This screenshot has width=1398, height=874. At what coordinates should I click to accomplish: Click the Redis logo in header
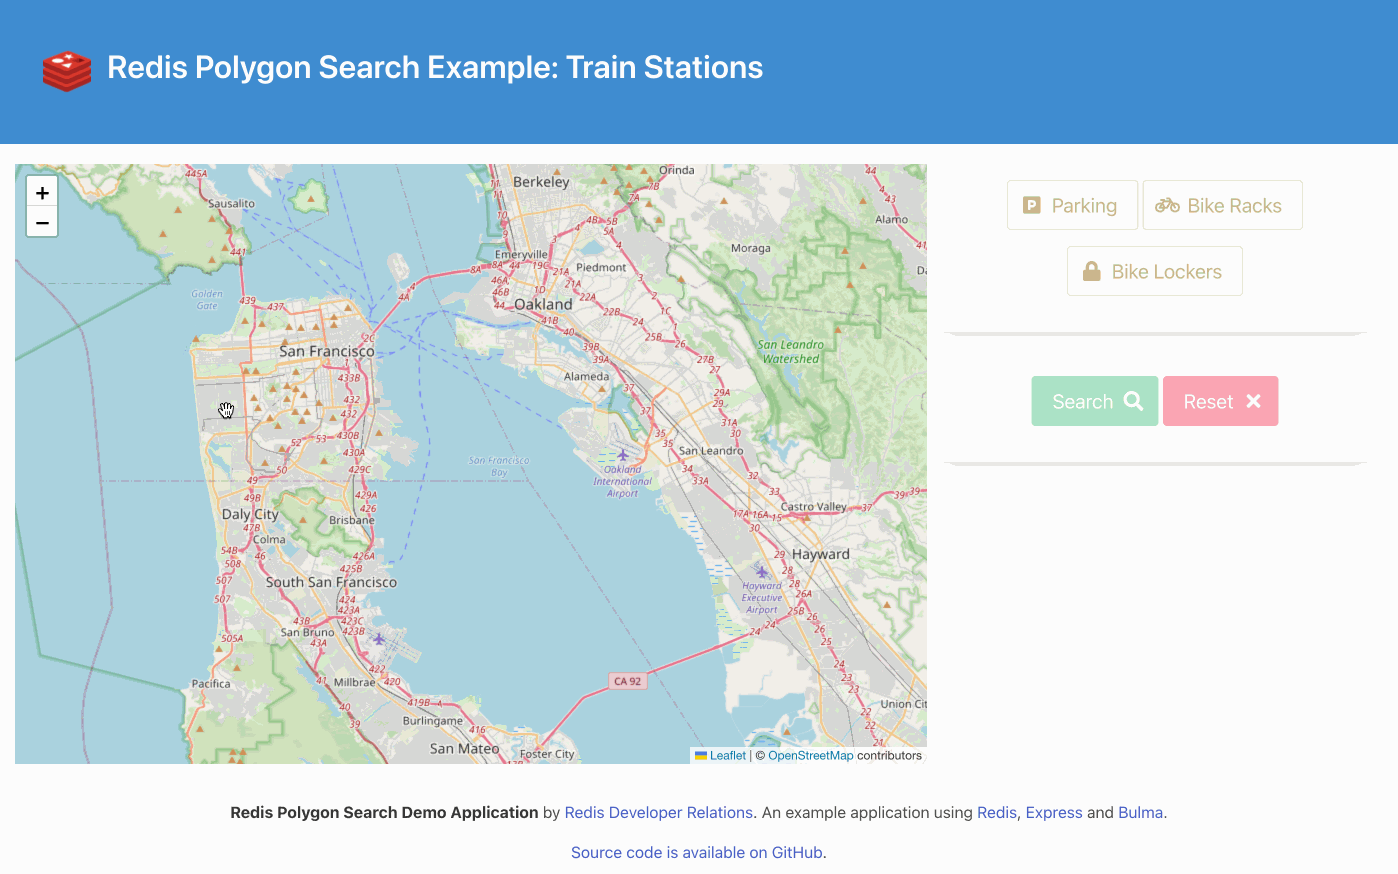(67, 70)
